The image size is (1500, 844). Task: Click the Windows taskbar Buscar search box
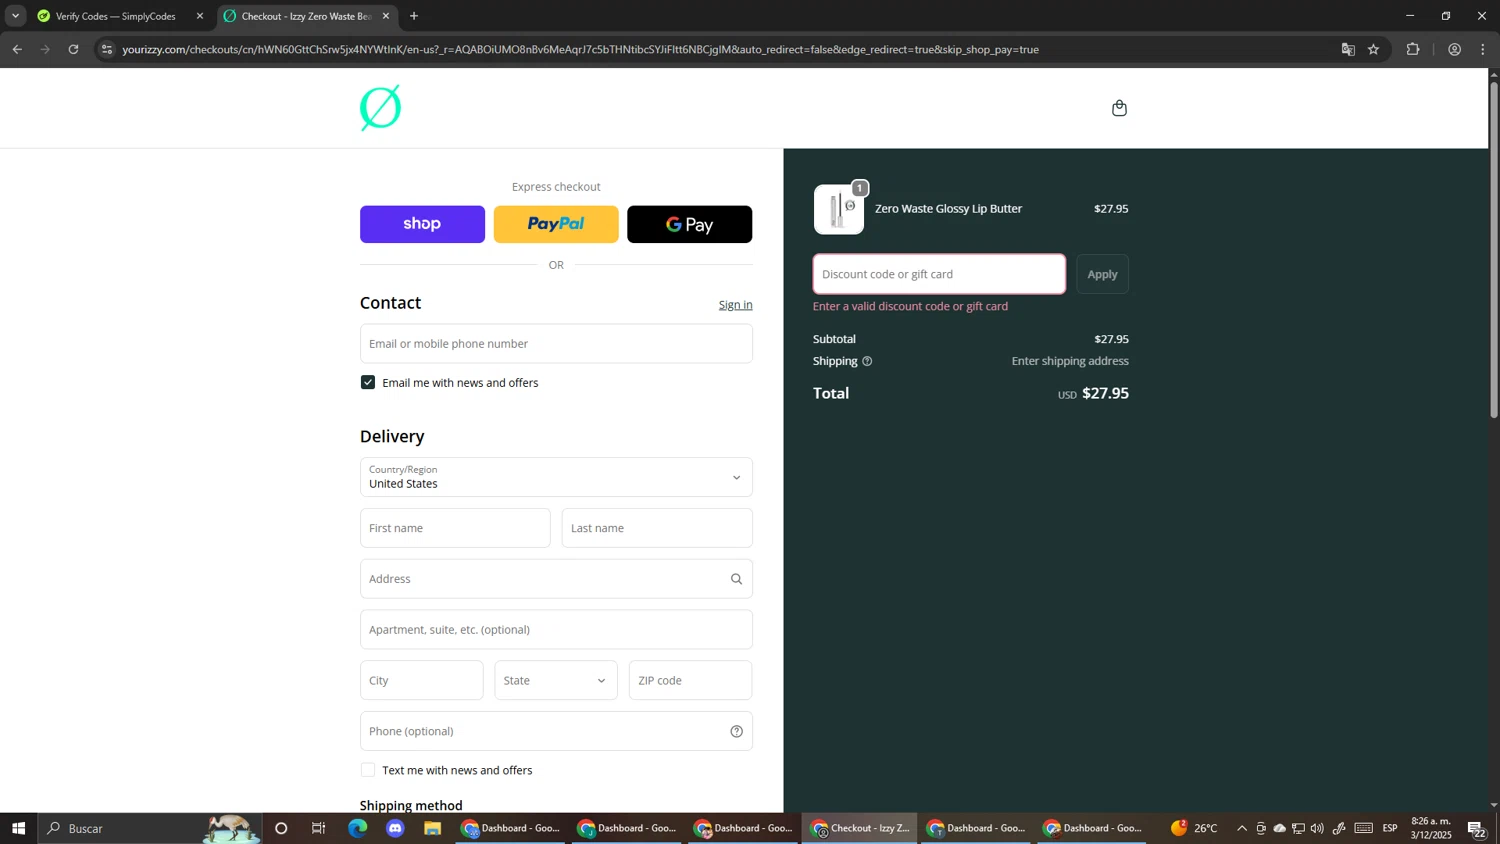point(150,828)
